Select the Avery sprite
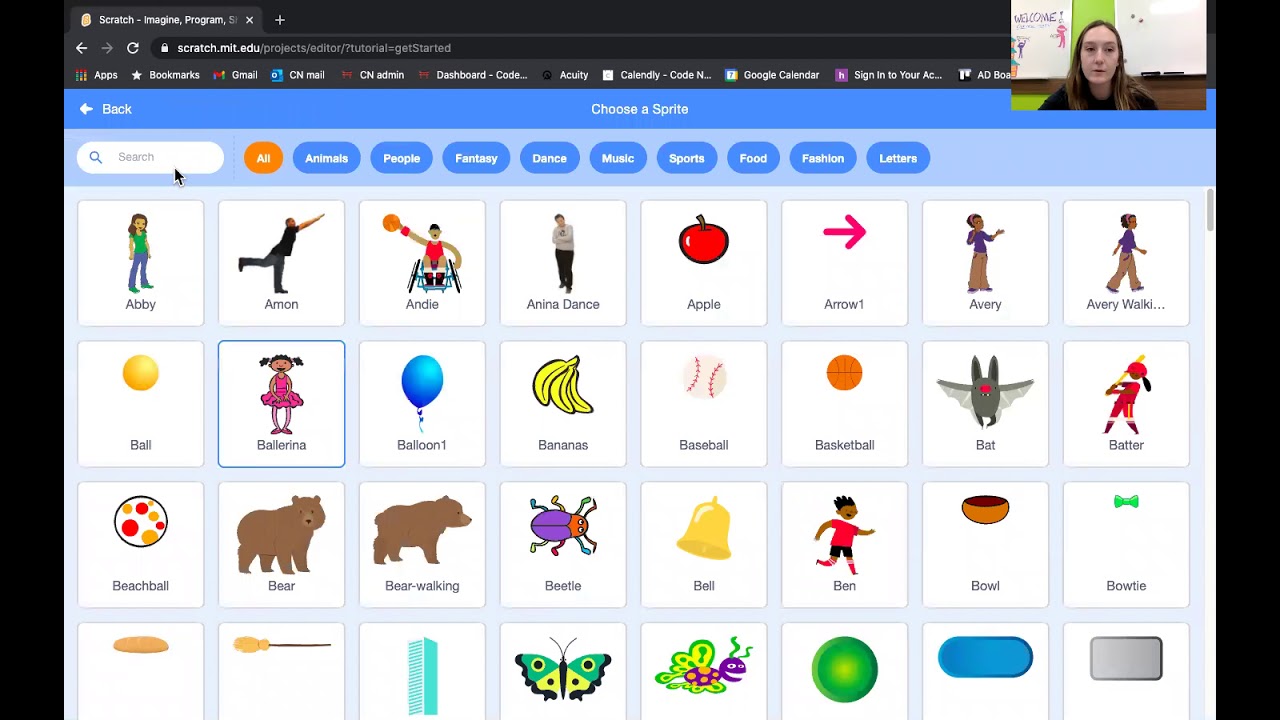1280x720 pixels. pyautogui.click(x=985, y=263)
